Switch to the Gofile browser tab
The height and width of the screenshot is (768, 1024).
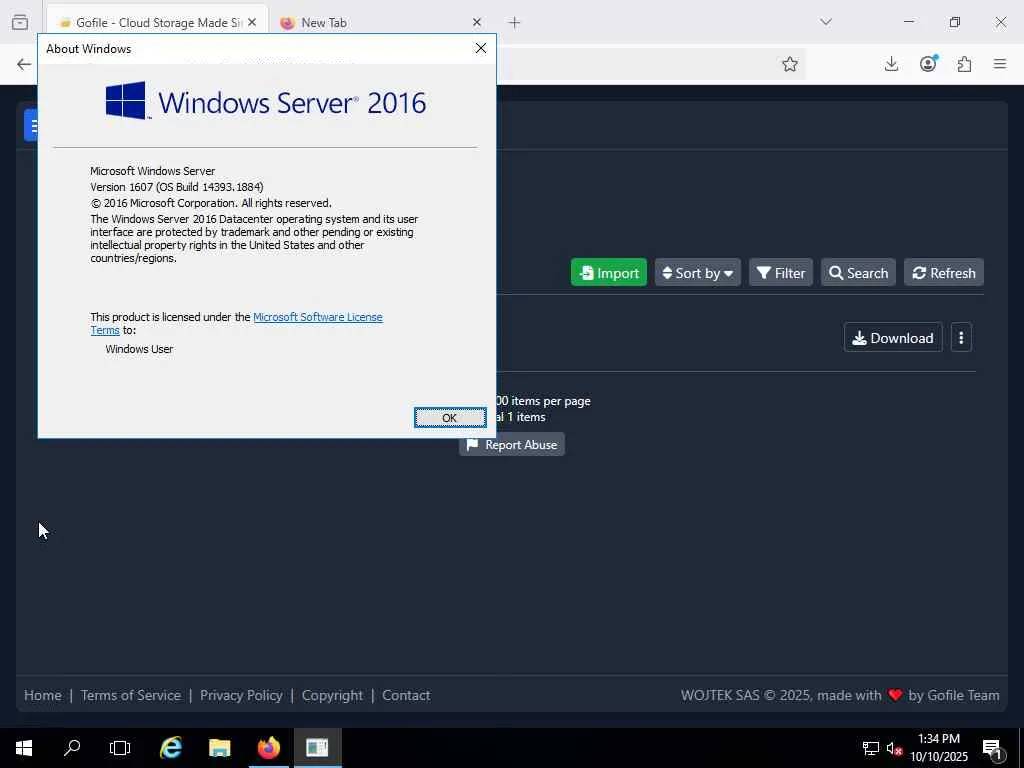click(157, 22)
